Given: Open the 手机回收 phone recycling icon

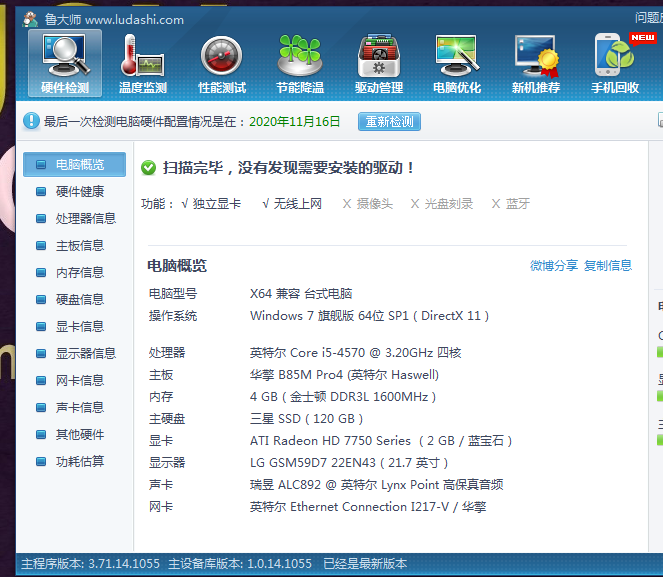Looking at the screenshot, I should pyautogui.click(x=615, y=62).
